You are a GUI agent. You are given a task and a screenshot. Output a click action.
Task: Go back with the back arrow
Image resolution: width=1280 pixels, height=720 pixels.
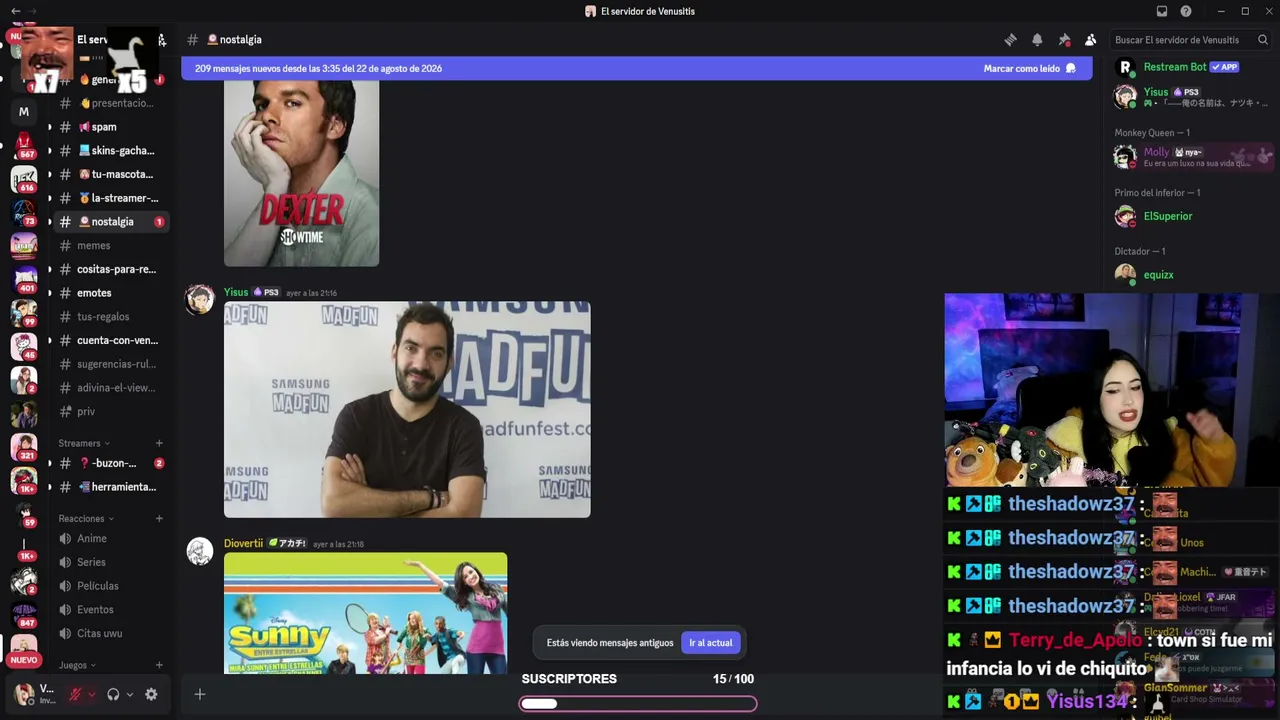point(15,11)
